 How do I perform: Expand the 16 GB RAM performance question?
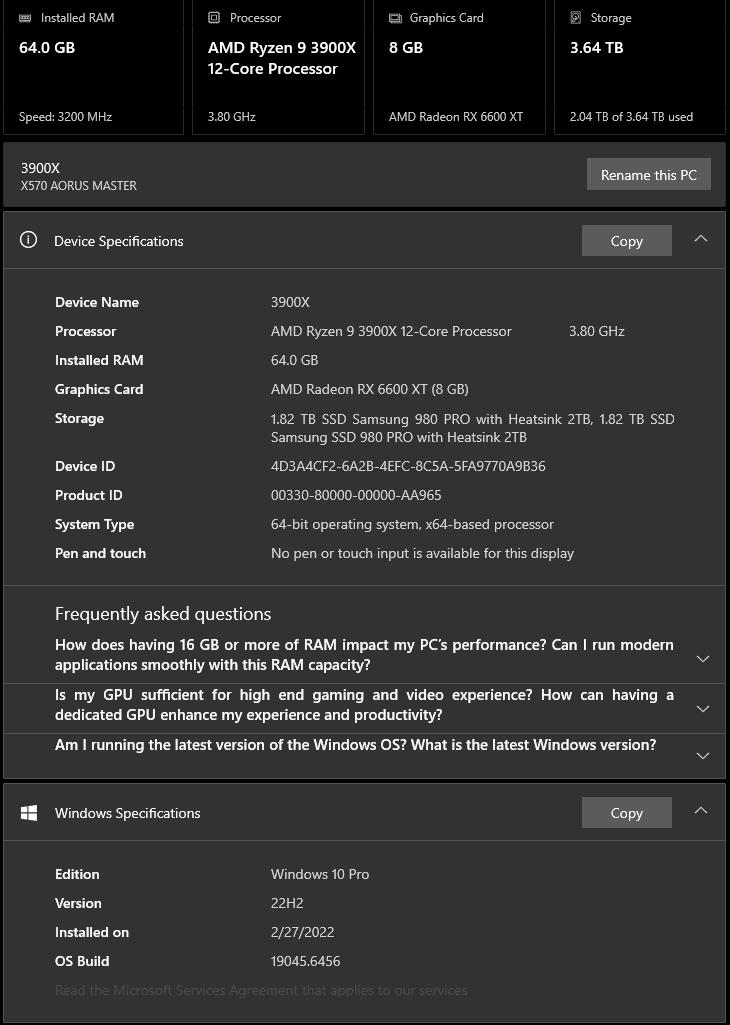coord(702,659)
